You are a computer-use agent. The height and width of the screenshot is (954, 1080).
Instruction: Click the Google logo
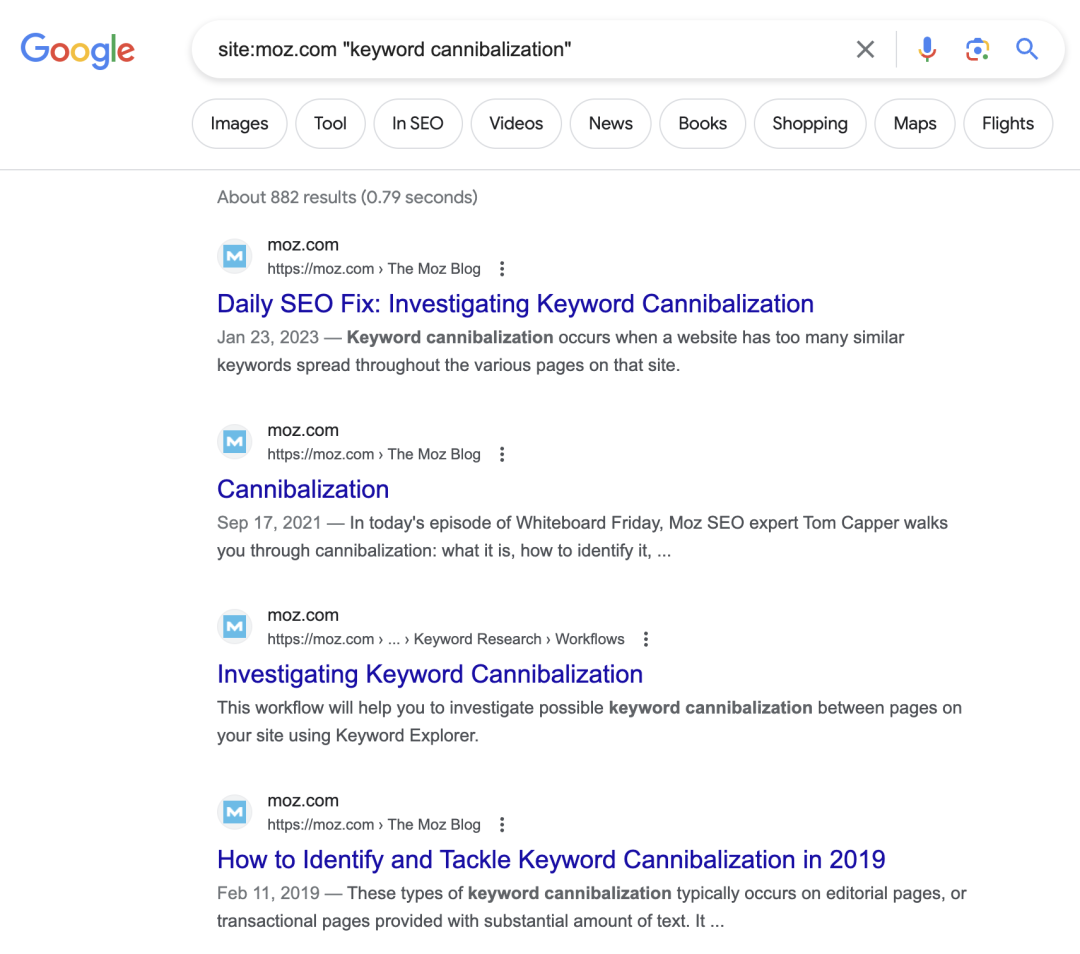coord(78,50)
